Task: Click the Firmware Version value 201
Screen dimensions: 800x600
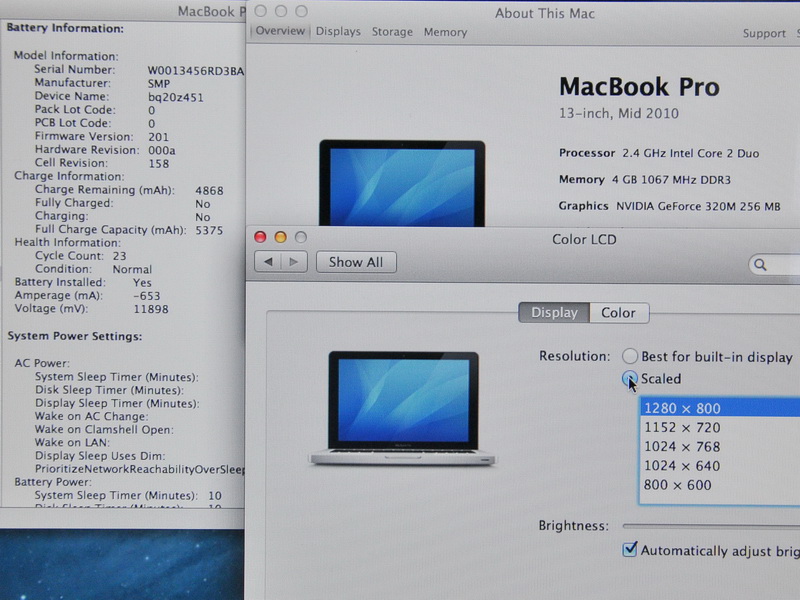Action: coord(158,137)
